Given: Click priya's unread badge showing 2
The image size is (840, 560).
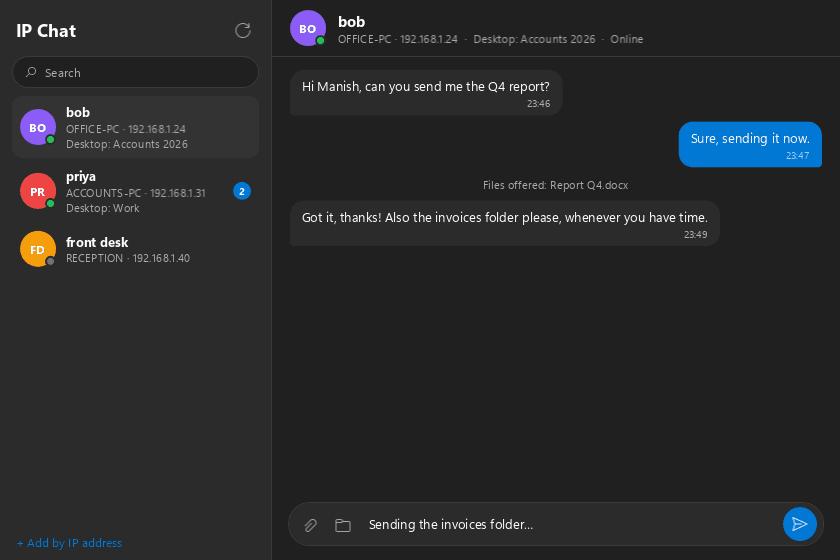Looking at the screenshot, I should [x=242, y=191].
